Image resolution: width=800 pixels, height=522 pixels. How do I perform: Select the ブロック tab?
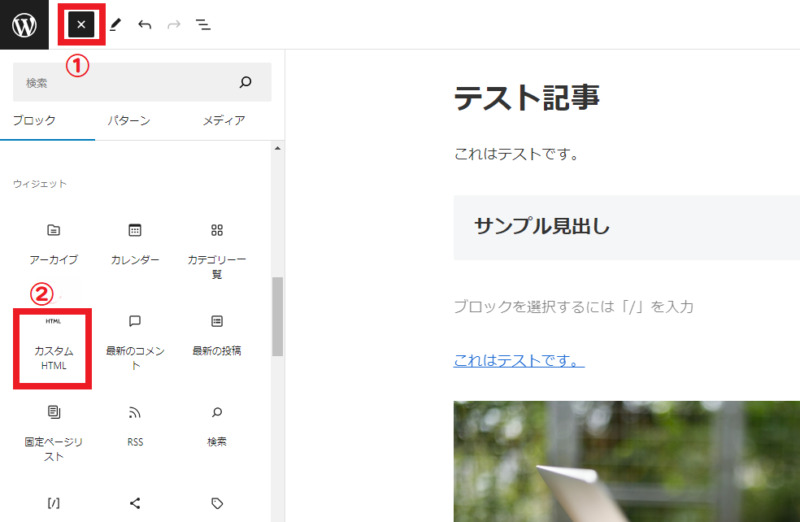[34, 121]
